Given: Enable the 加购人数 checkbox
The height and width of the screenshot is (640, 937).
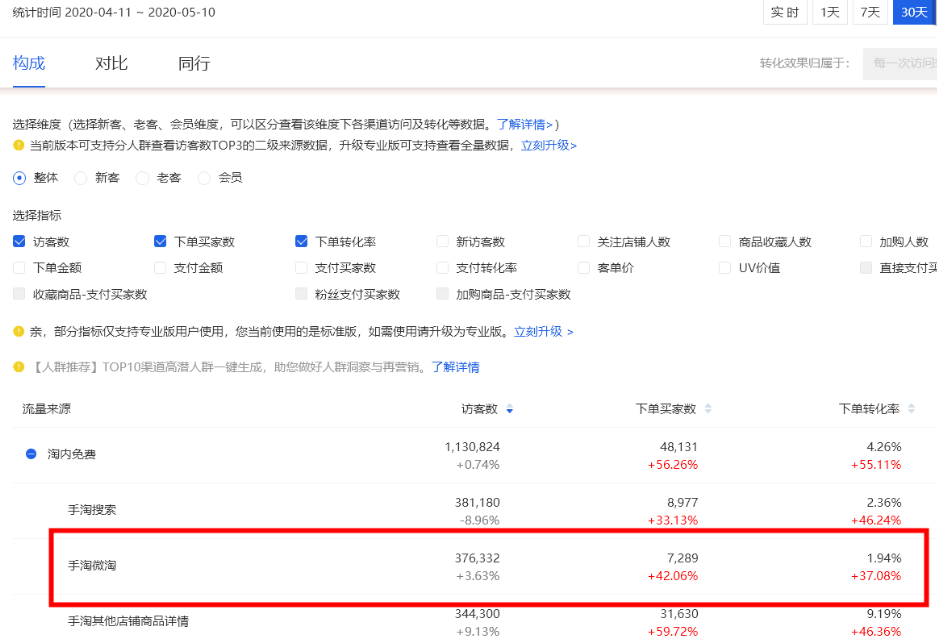Looking at the screenshot, I should tap(866, 241).
